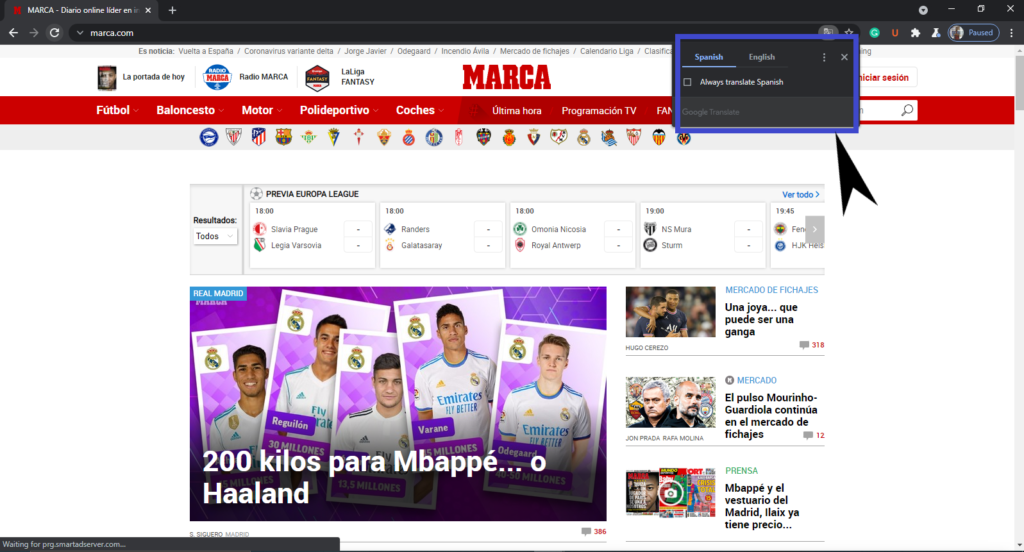
Task: Open Prensa newspaper covers thumbnail
Action: [670, 493]
